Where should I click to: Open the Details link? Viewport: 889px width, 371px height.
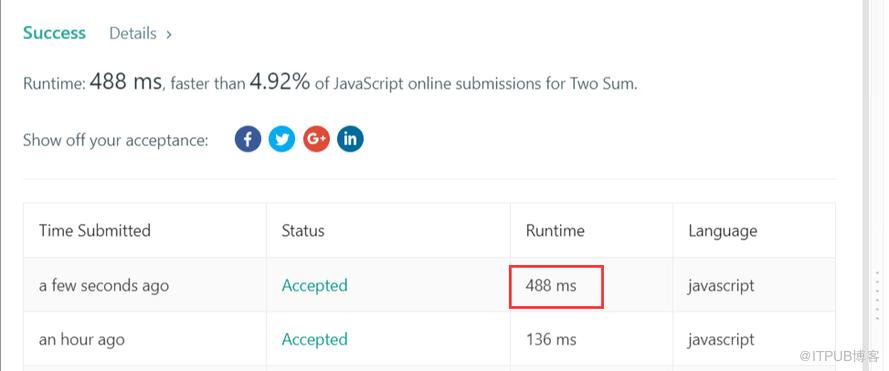click(x=133, y=33)
